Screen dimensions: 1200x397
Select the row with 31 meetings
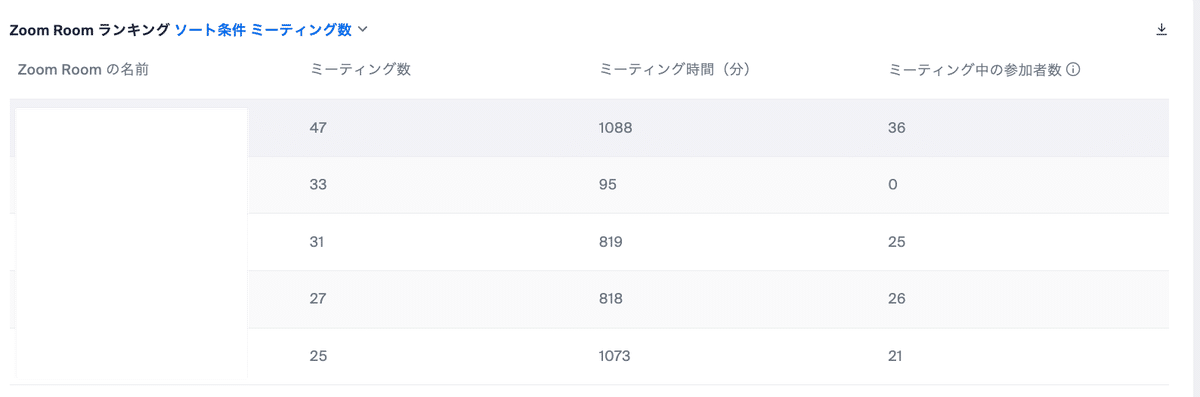[x=589, y=242]
